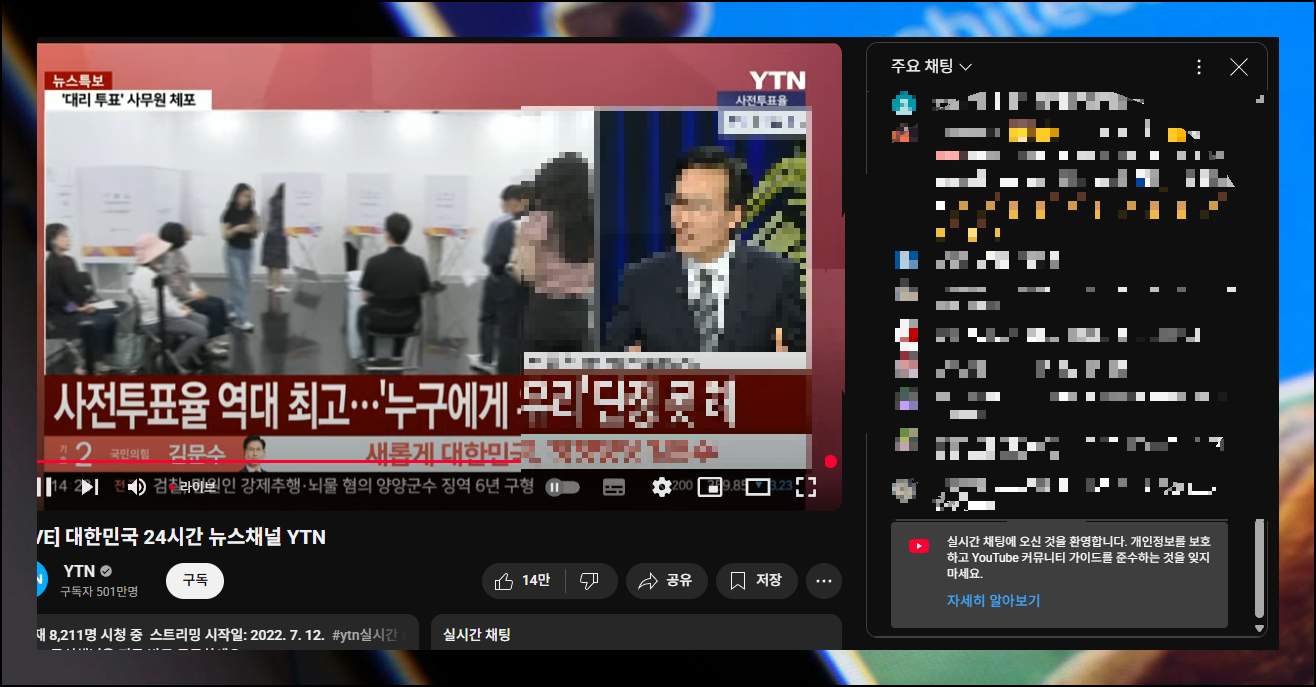
Task: Open more actions three-dot menu under video
Action: pos(824,580)
